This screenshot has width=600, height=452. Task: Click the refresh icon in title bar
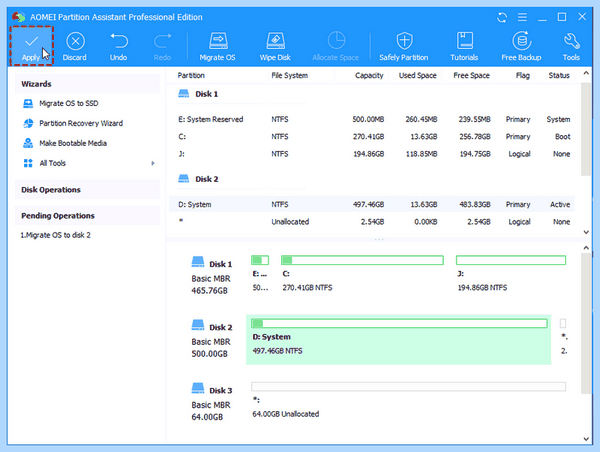tap(502, 17)
